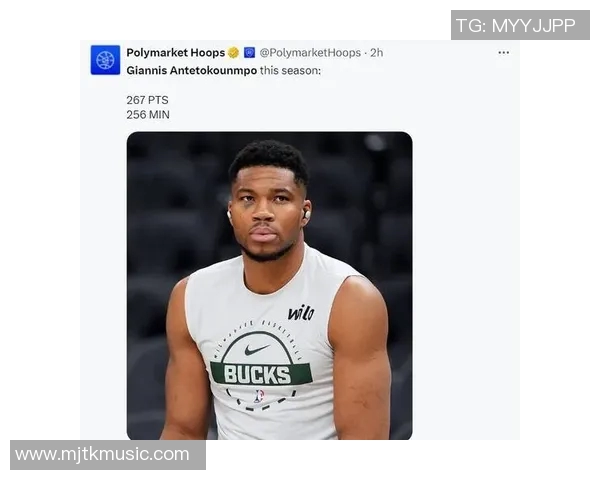The image size is (600, 480).
Task: Open the three-dot more options menu
Action: [503, 53]
